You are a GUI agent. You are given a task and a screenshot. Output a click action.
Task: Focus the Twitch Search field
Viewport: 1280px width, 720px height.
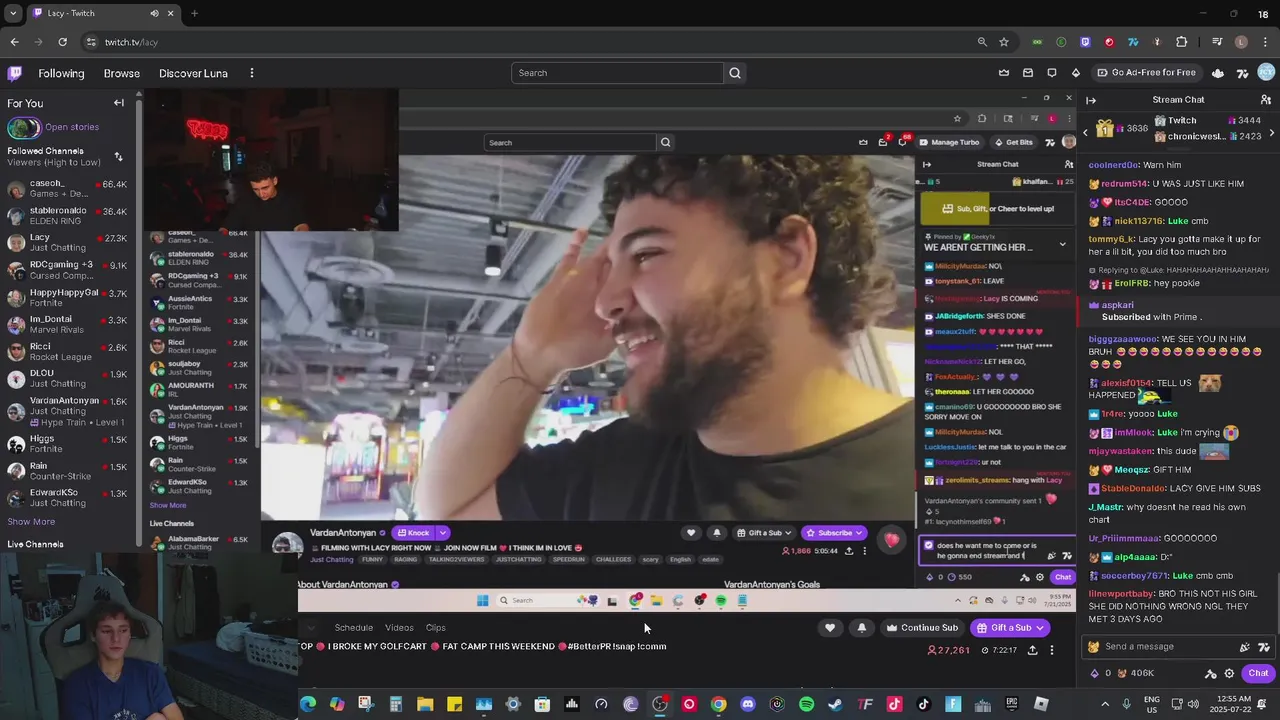617,73
